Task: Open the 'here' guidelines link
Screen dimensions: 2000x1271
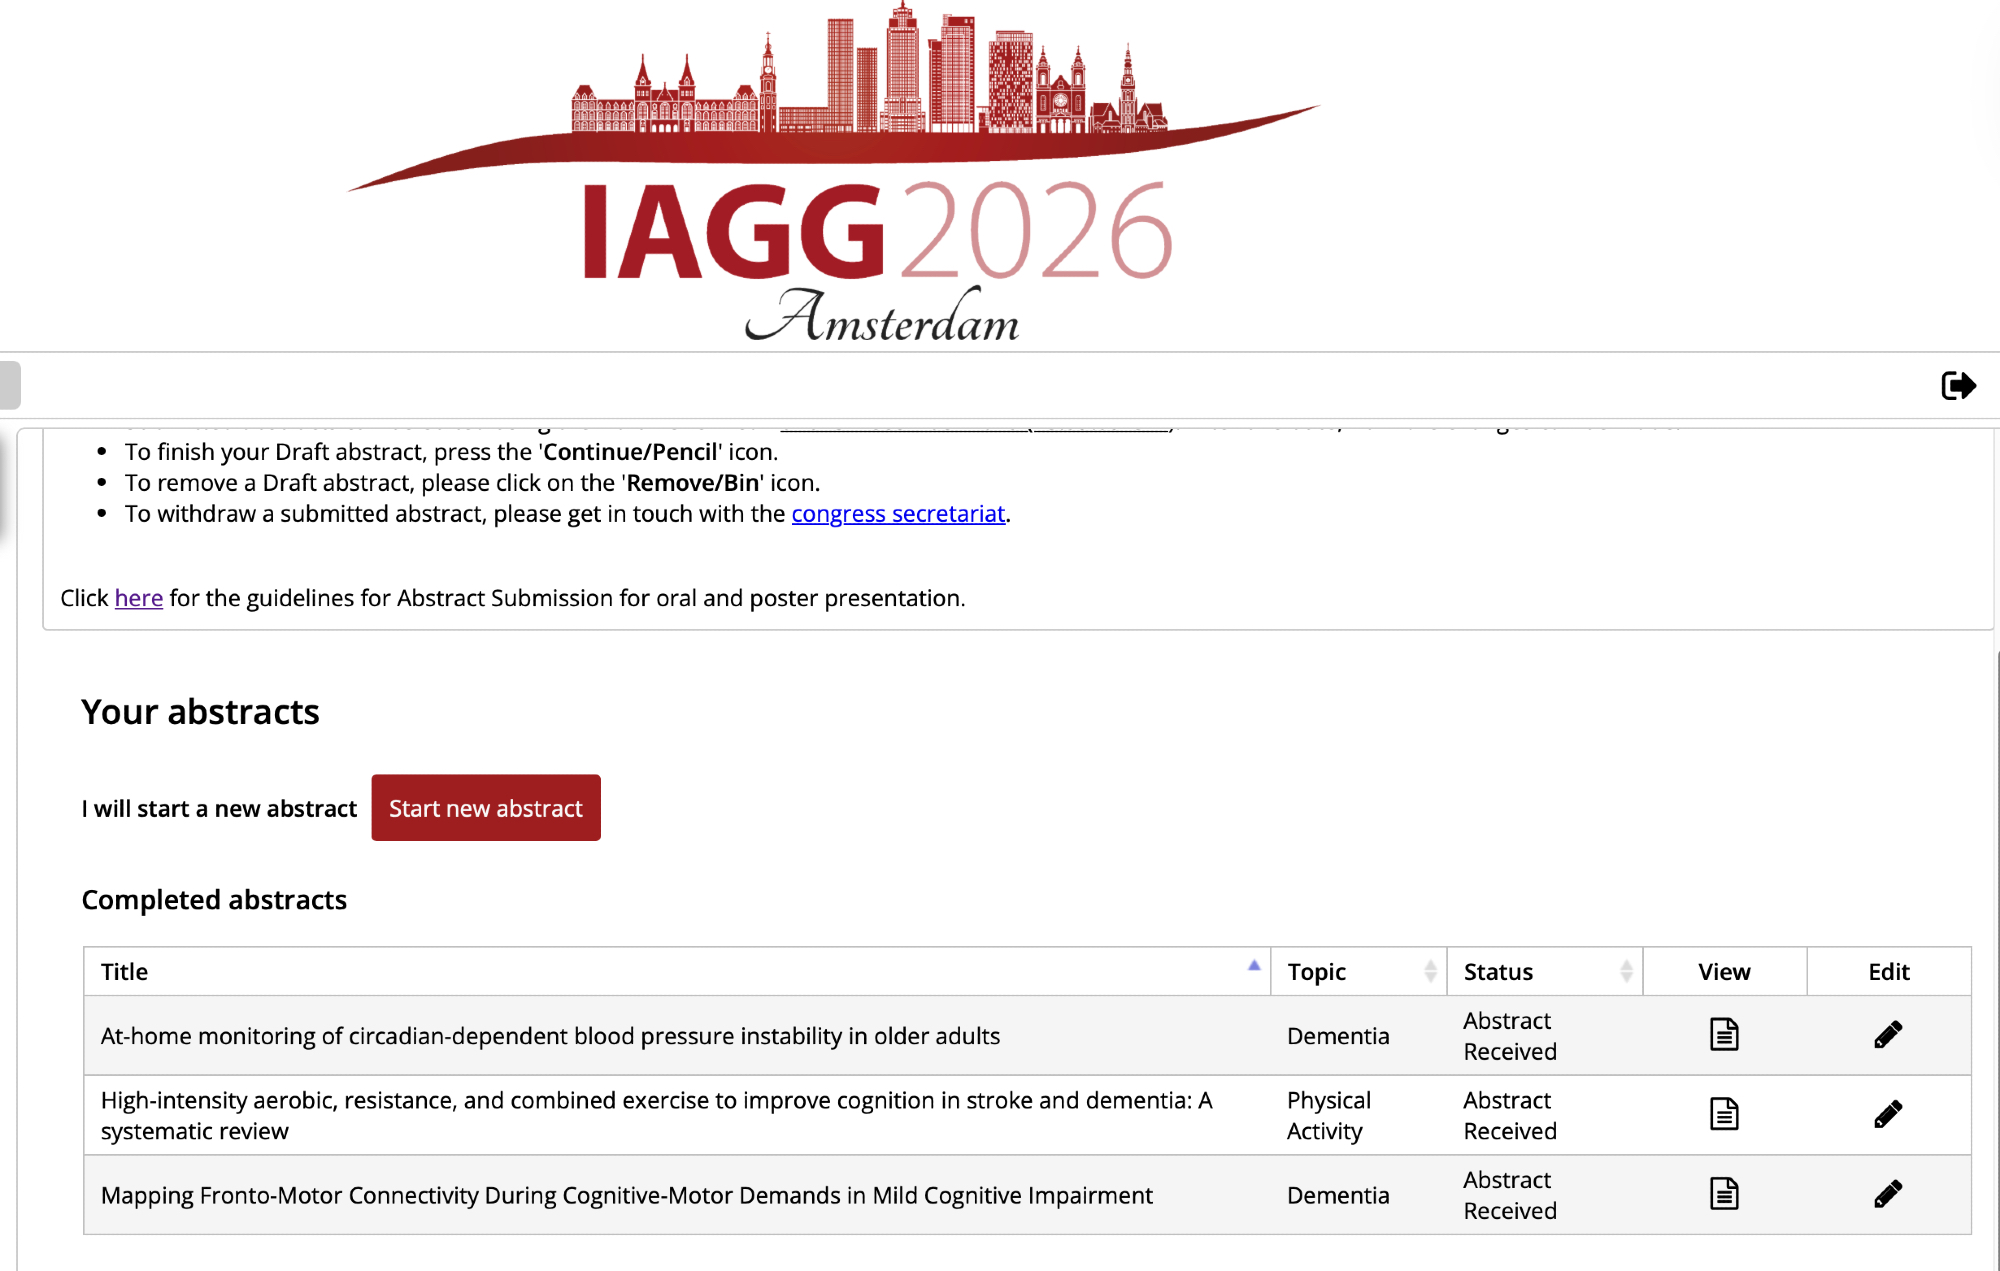Action: click(138, 598)
